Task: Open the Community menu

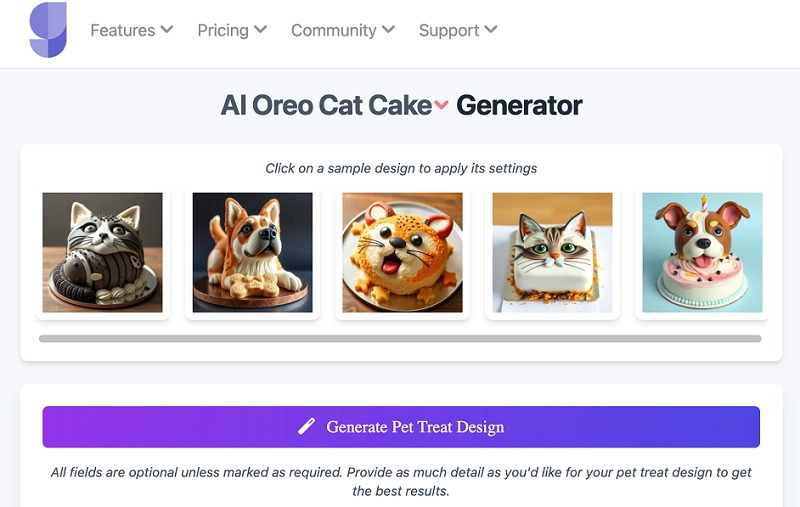Action: (331, 30)
